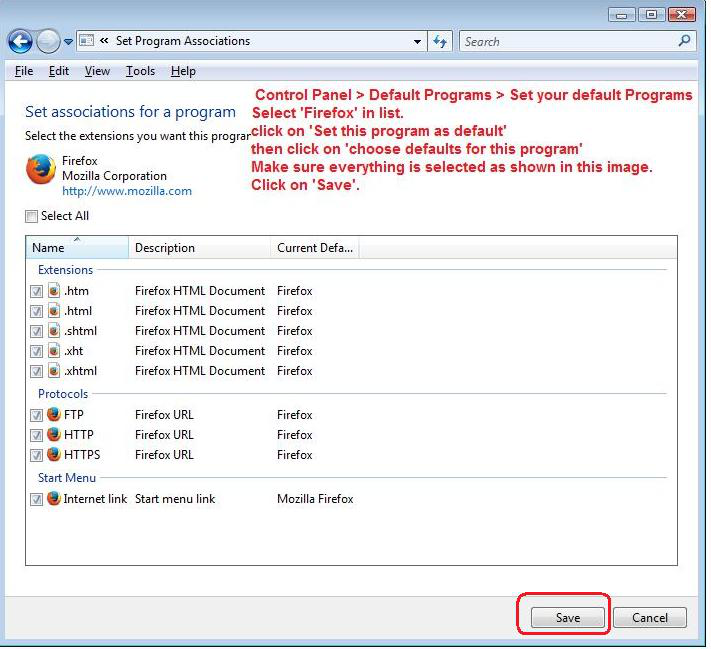Click the double chevron in address bar
Screen dimensions: 711x649
pyautogui.click(x=104, y=41)
